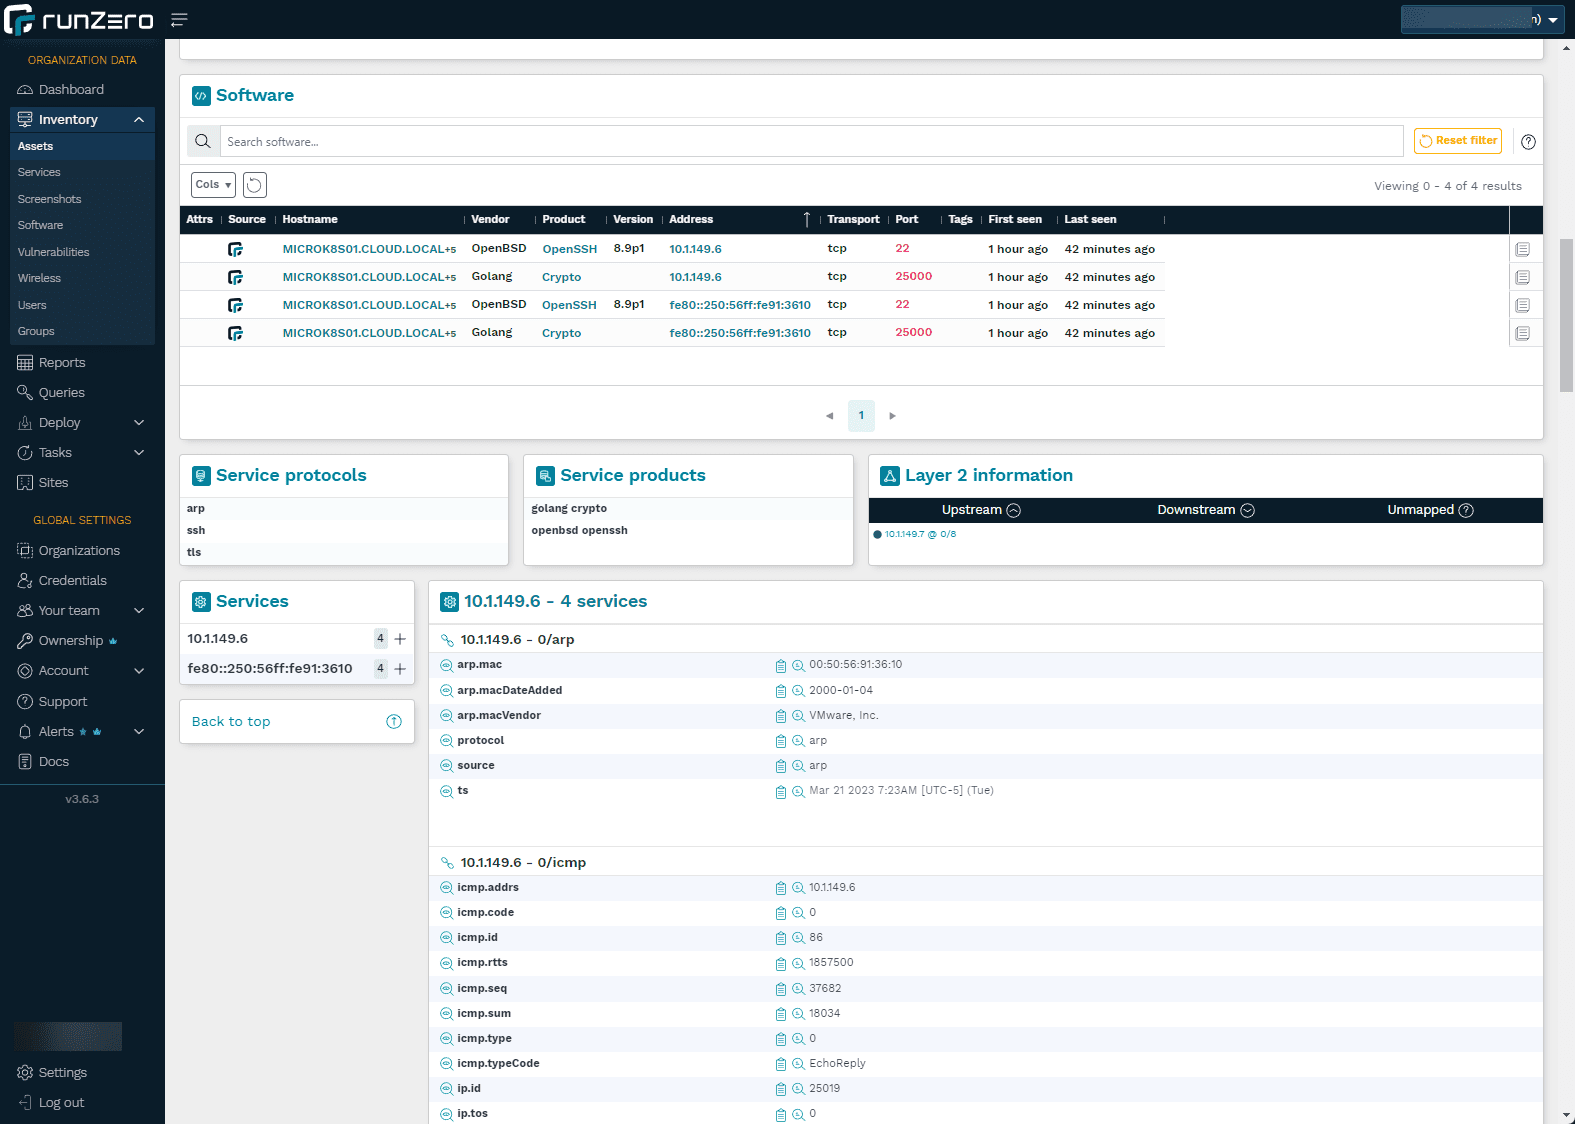Click the page scrollbar thumb on the right
This screenshot has width=1575, height=1124.
tap(1566, 315)
